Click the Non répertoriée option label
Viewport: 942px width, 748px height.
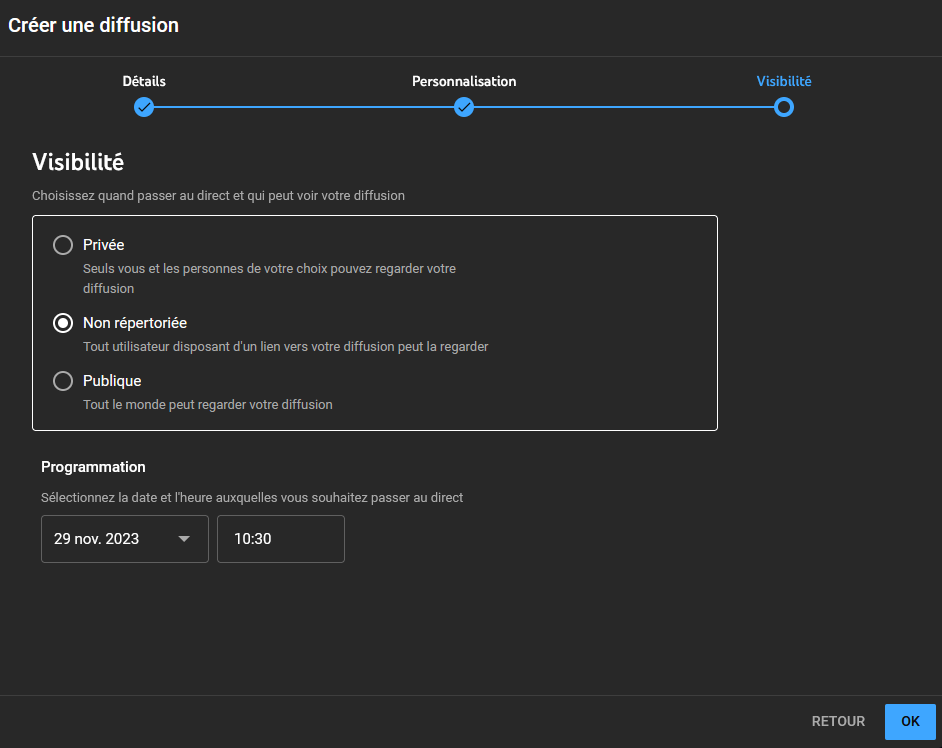point(135,323)
